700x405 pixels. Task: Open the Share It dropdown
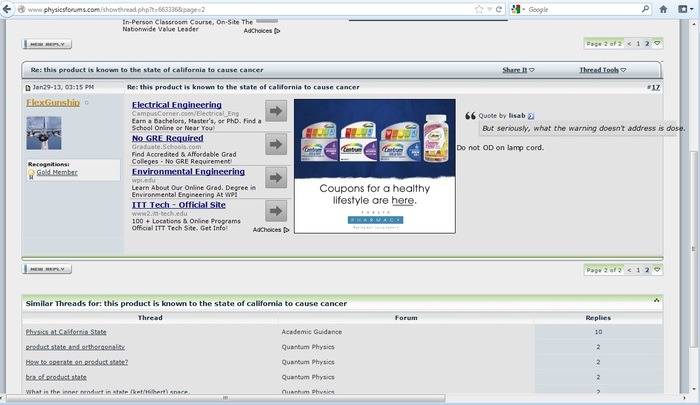(x=518, y=70)
